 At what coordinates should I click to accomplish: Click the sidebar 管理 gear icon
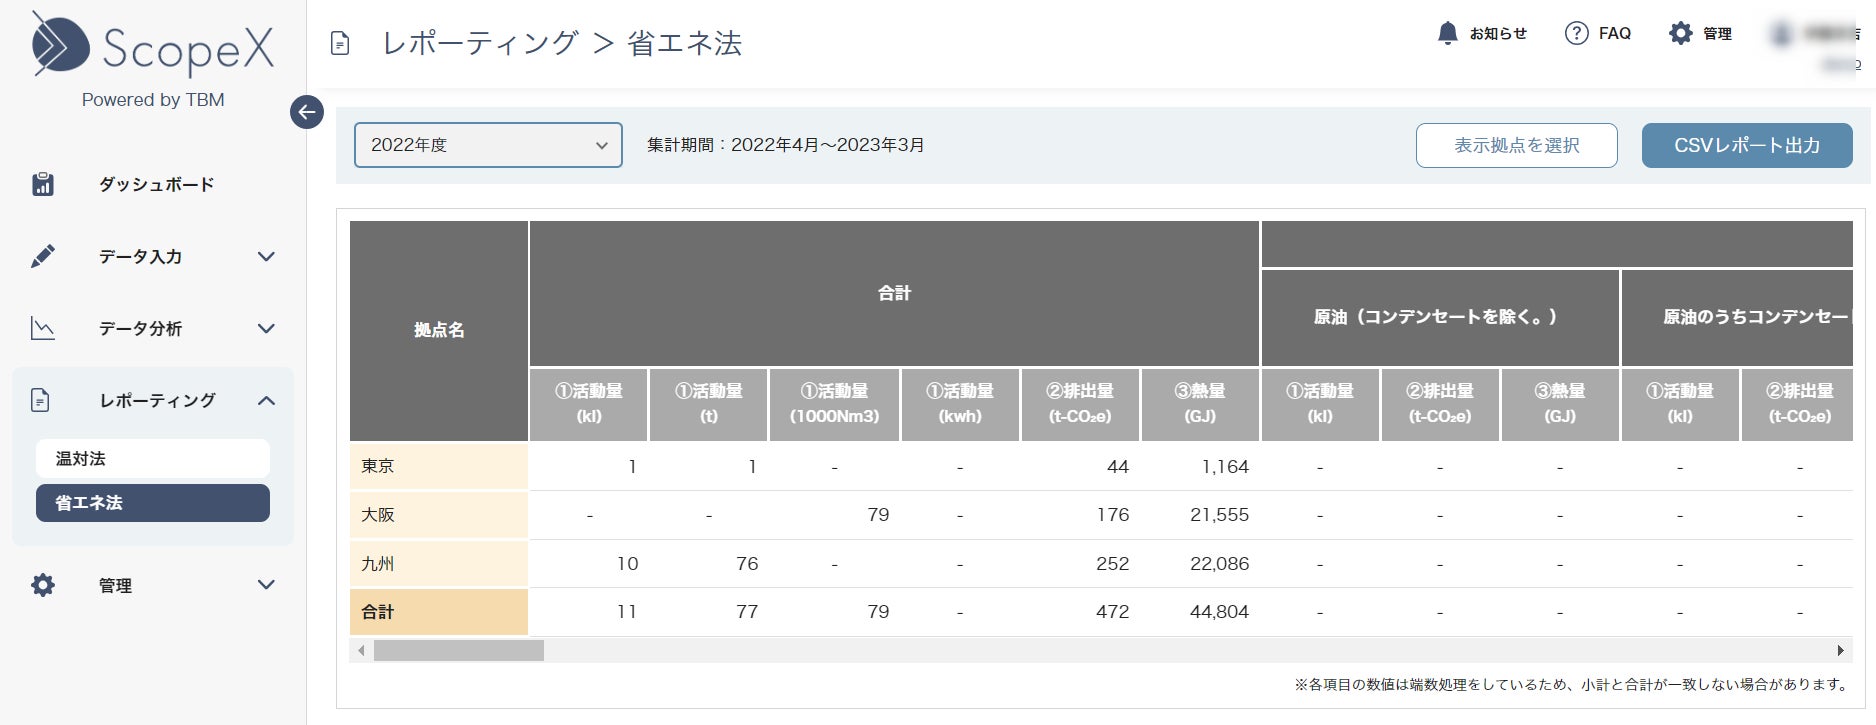43,585
